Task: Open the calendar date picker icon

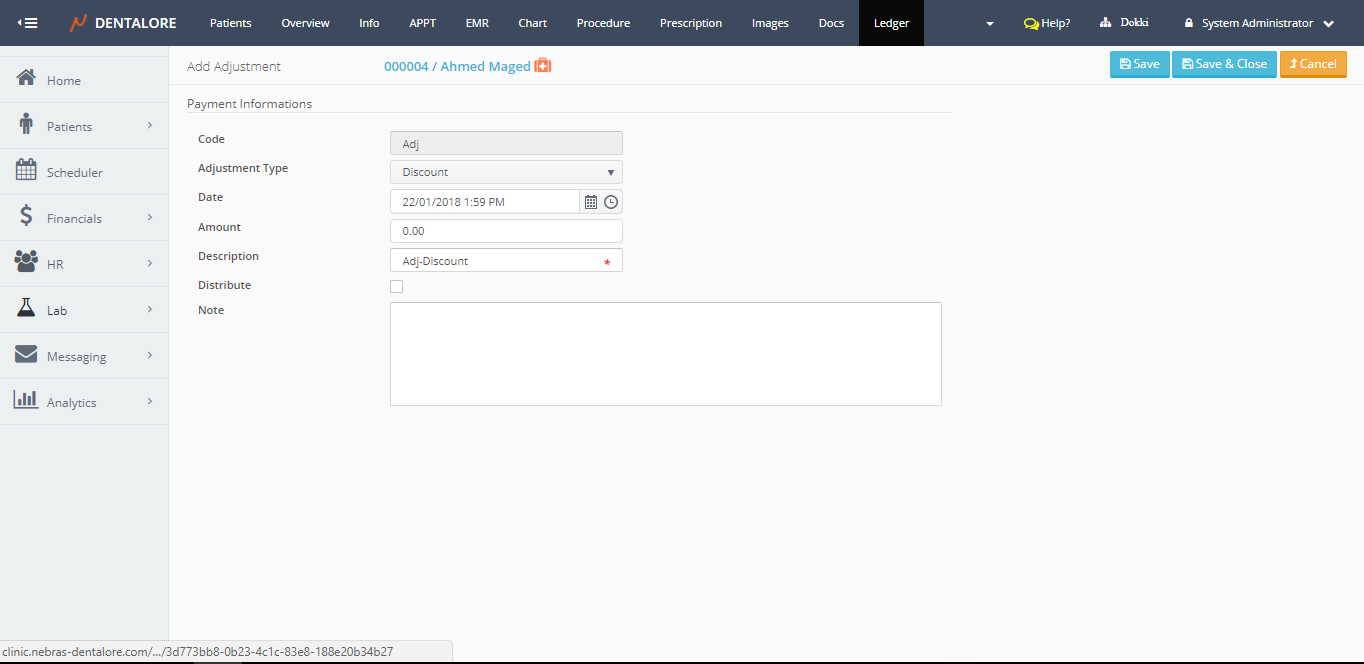Action: click(x=591, y=202)
